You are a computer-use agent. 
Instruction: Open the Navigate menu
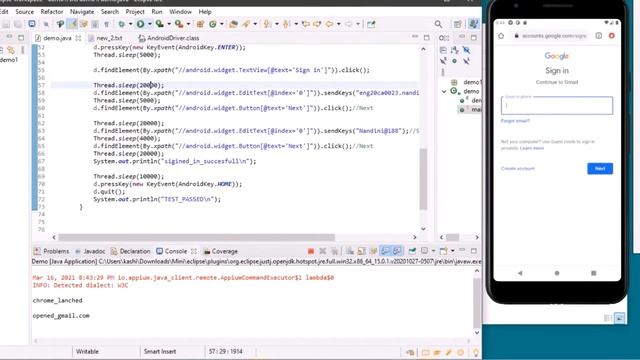82,12
